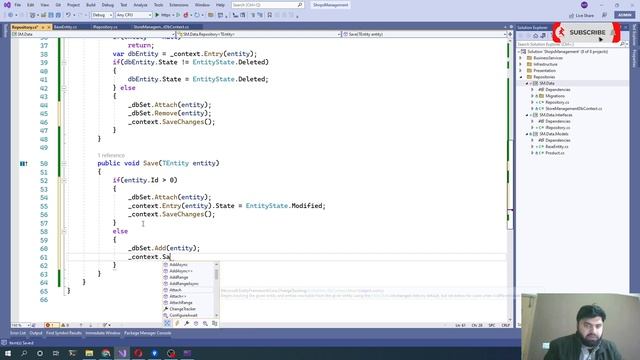
Task: Open the Debug menu
Action: click(x=108, y=5)
